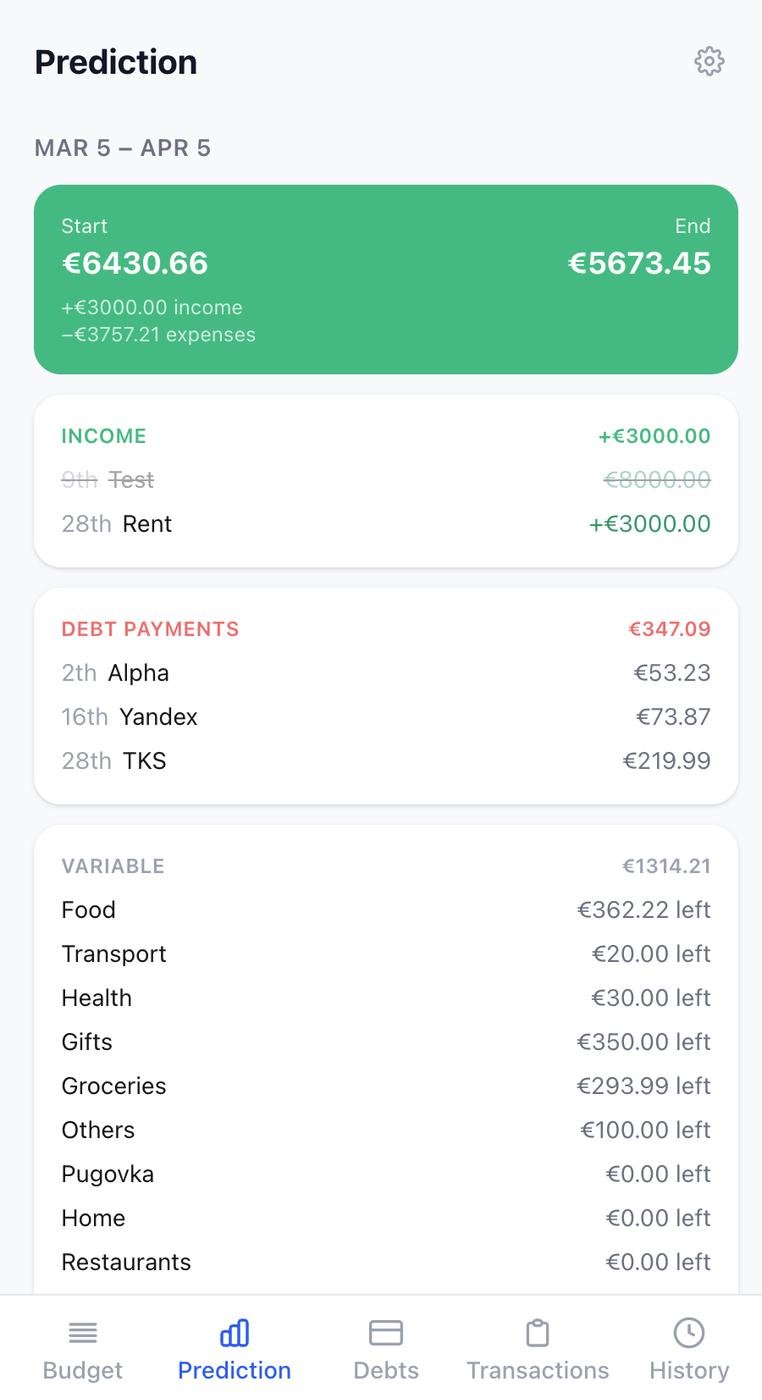This screenshot has width=762, height=1400.
Task: Tap the Debts card icon
Action: click(386, 1333)
